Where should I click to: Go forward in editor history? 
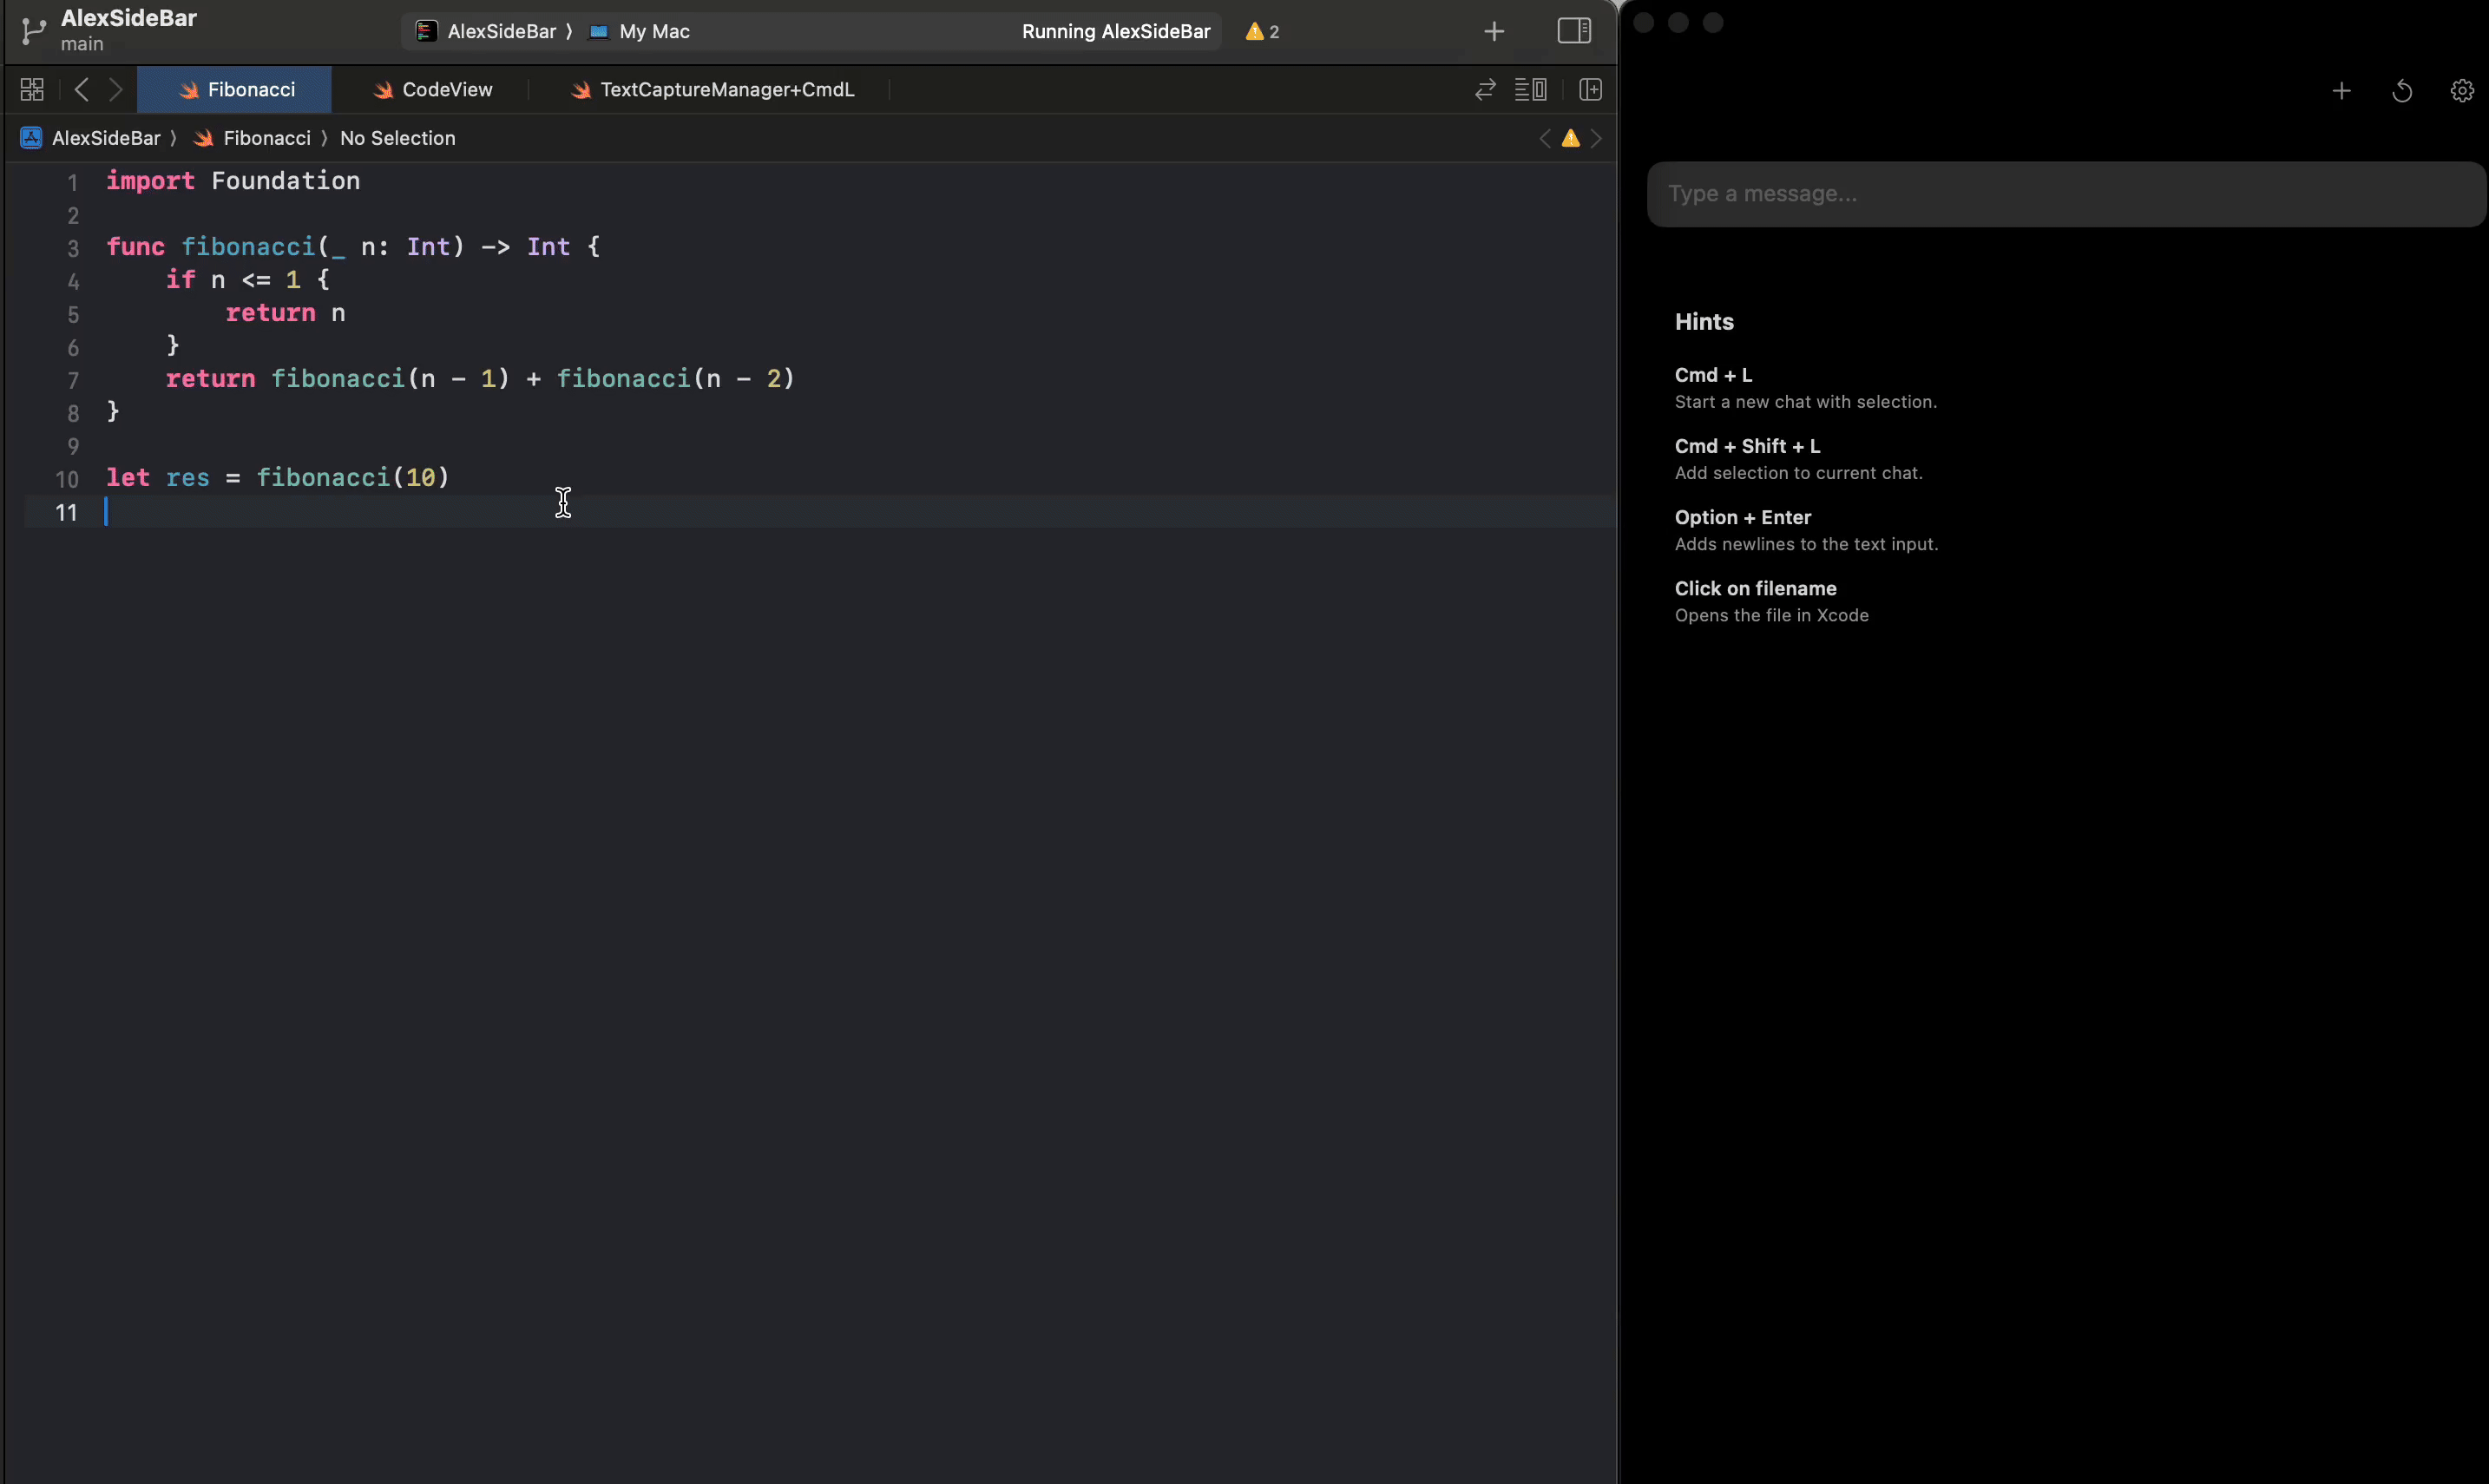[116, 90]
